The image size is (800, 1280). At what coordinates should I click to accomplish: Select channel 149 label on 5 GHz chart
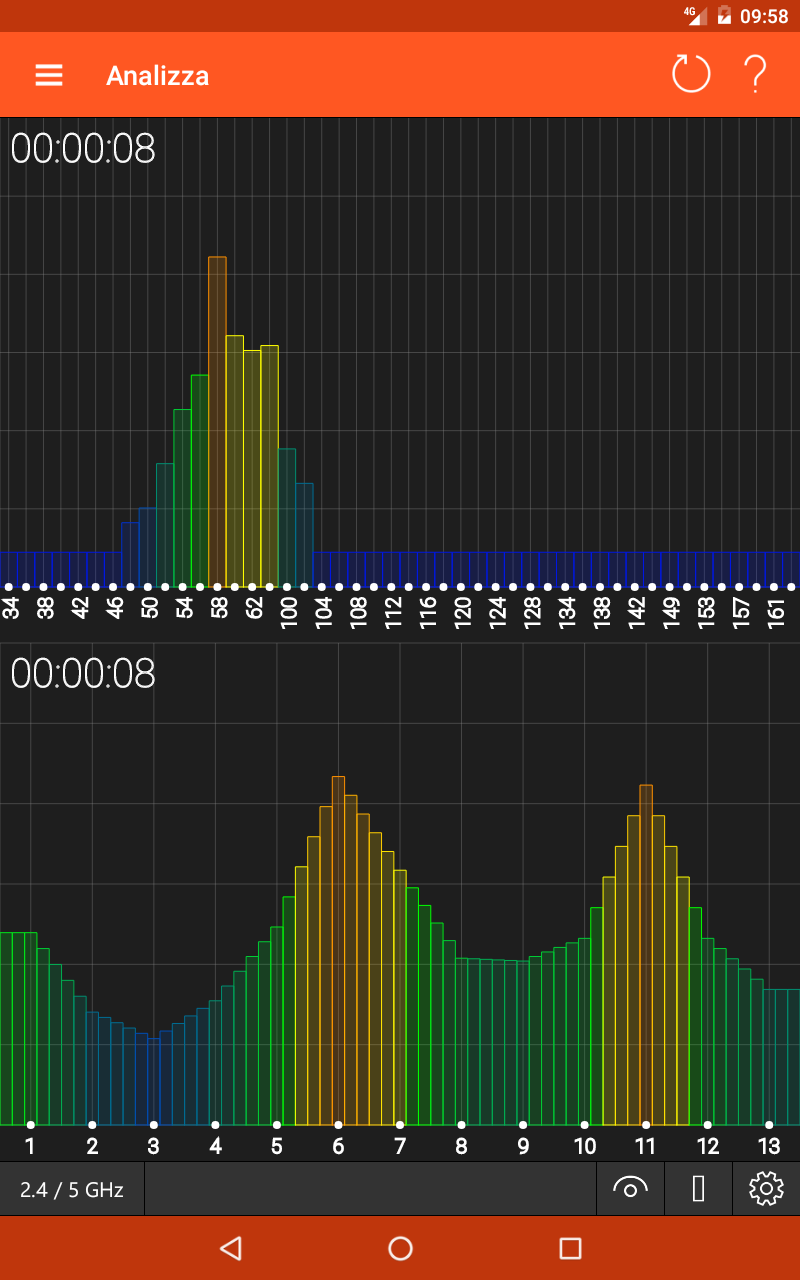[671, 612]
